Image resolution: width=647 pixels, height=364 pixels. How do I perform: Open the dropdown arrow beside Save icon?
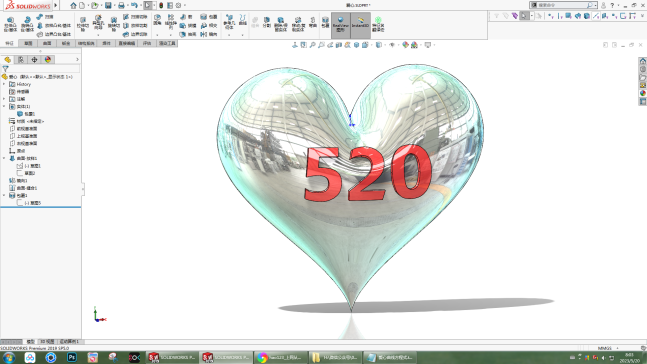pos(114,5)
